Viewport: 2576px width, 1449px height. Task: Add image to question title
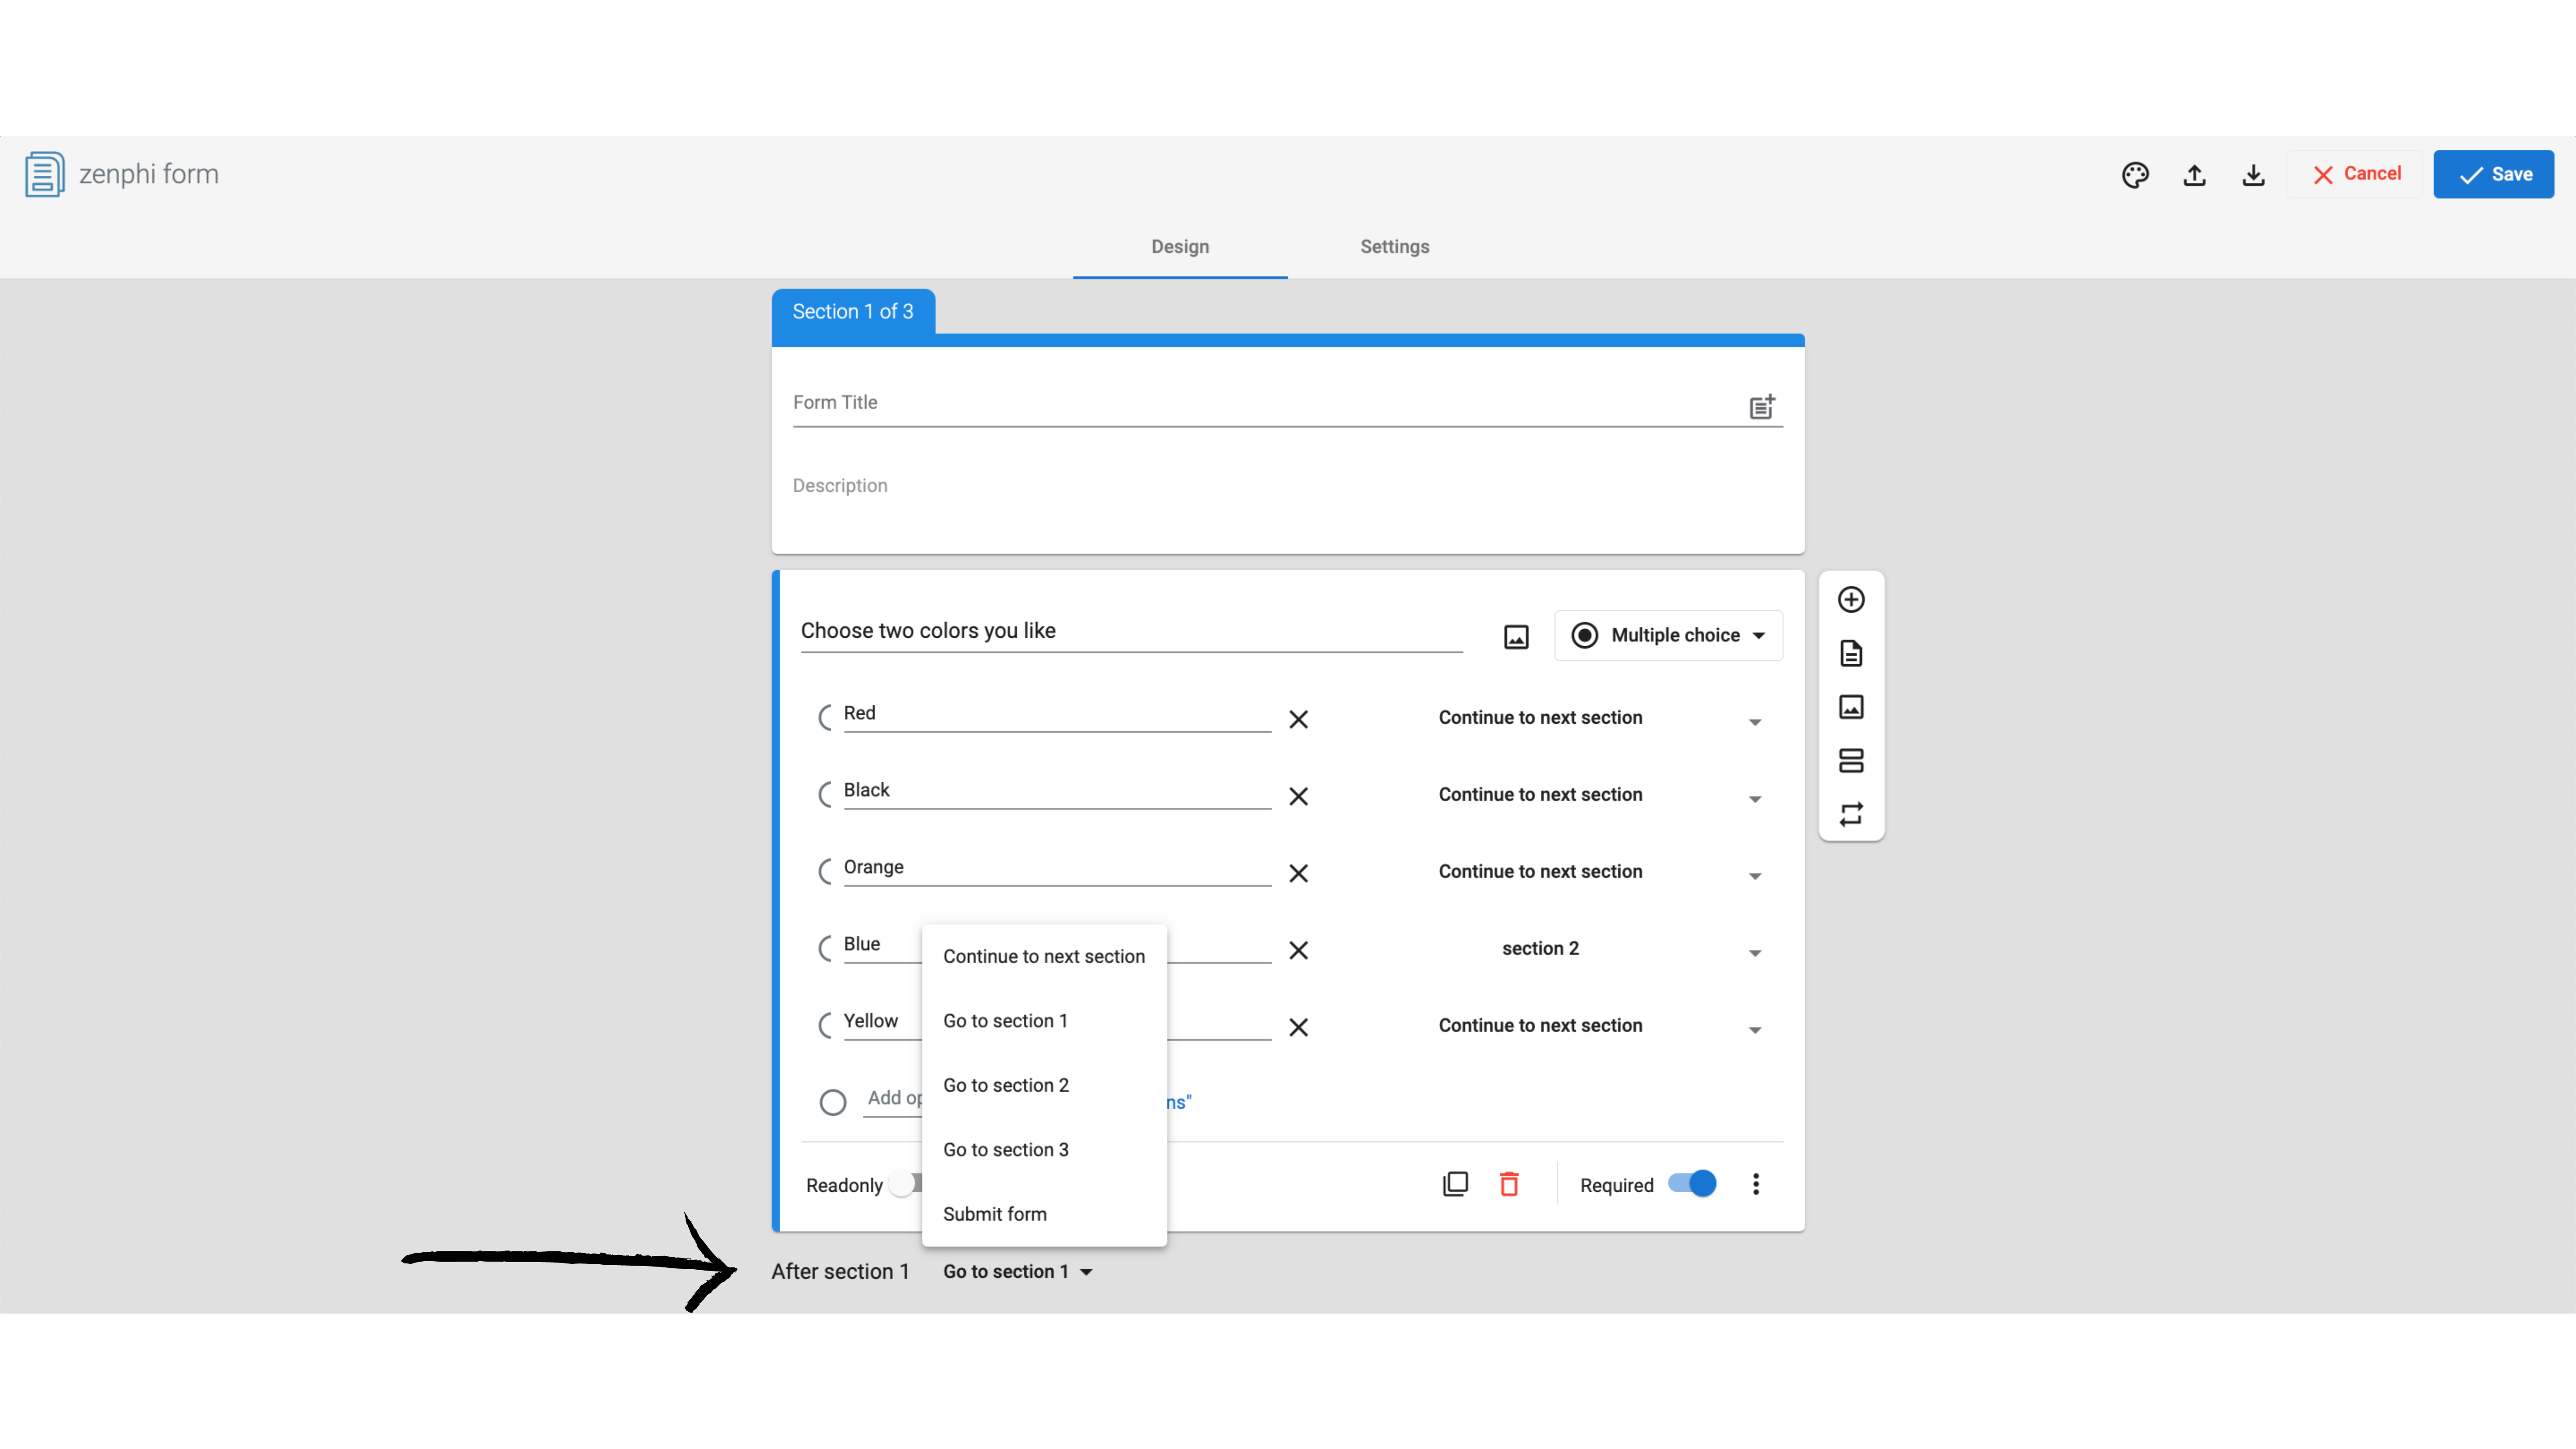[x=1516, y=637]
